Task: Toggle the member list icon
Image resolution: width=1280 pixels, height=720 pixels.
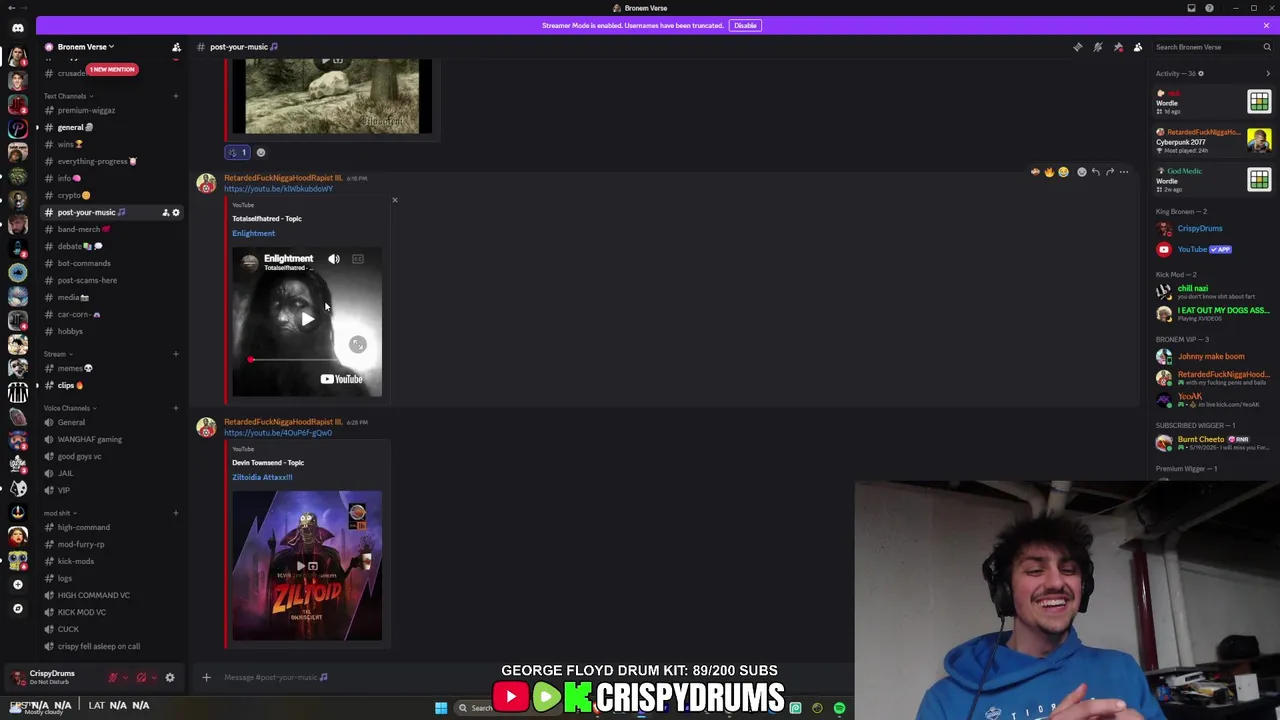Action: point(1138,47)
